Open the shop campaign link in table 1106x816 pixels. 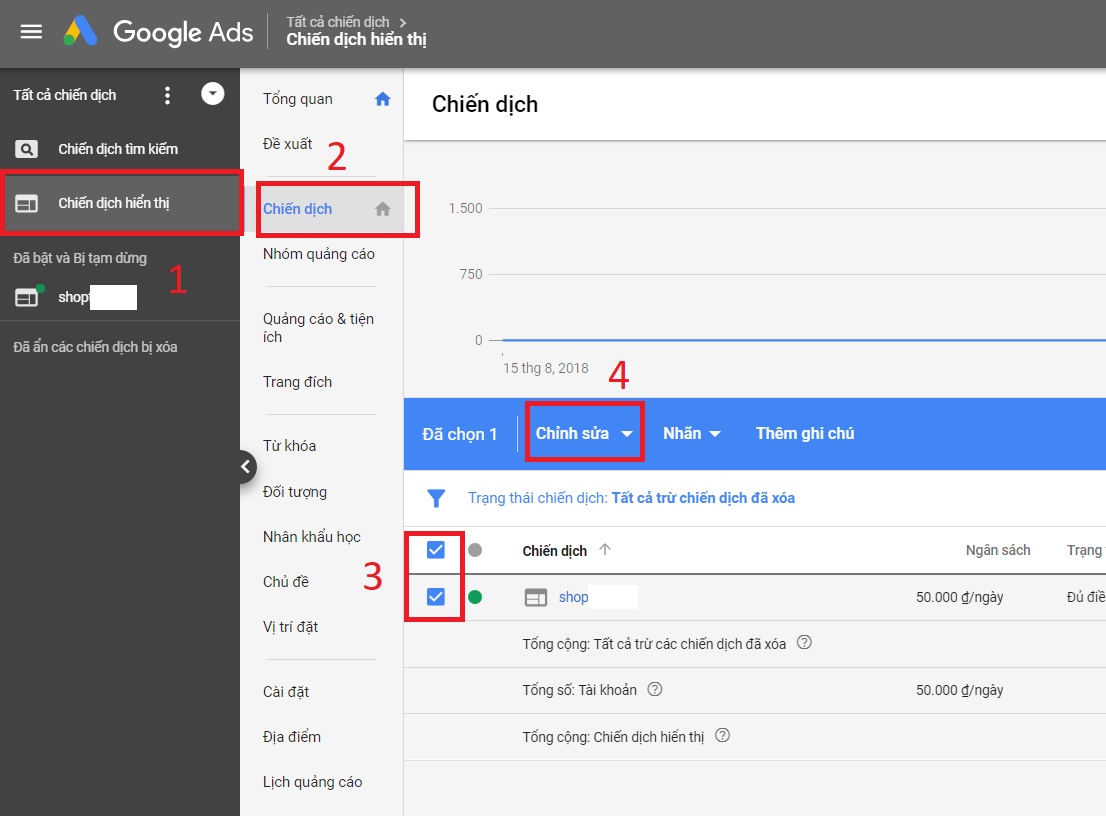573,597
